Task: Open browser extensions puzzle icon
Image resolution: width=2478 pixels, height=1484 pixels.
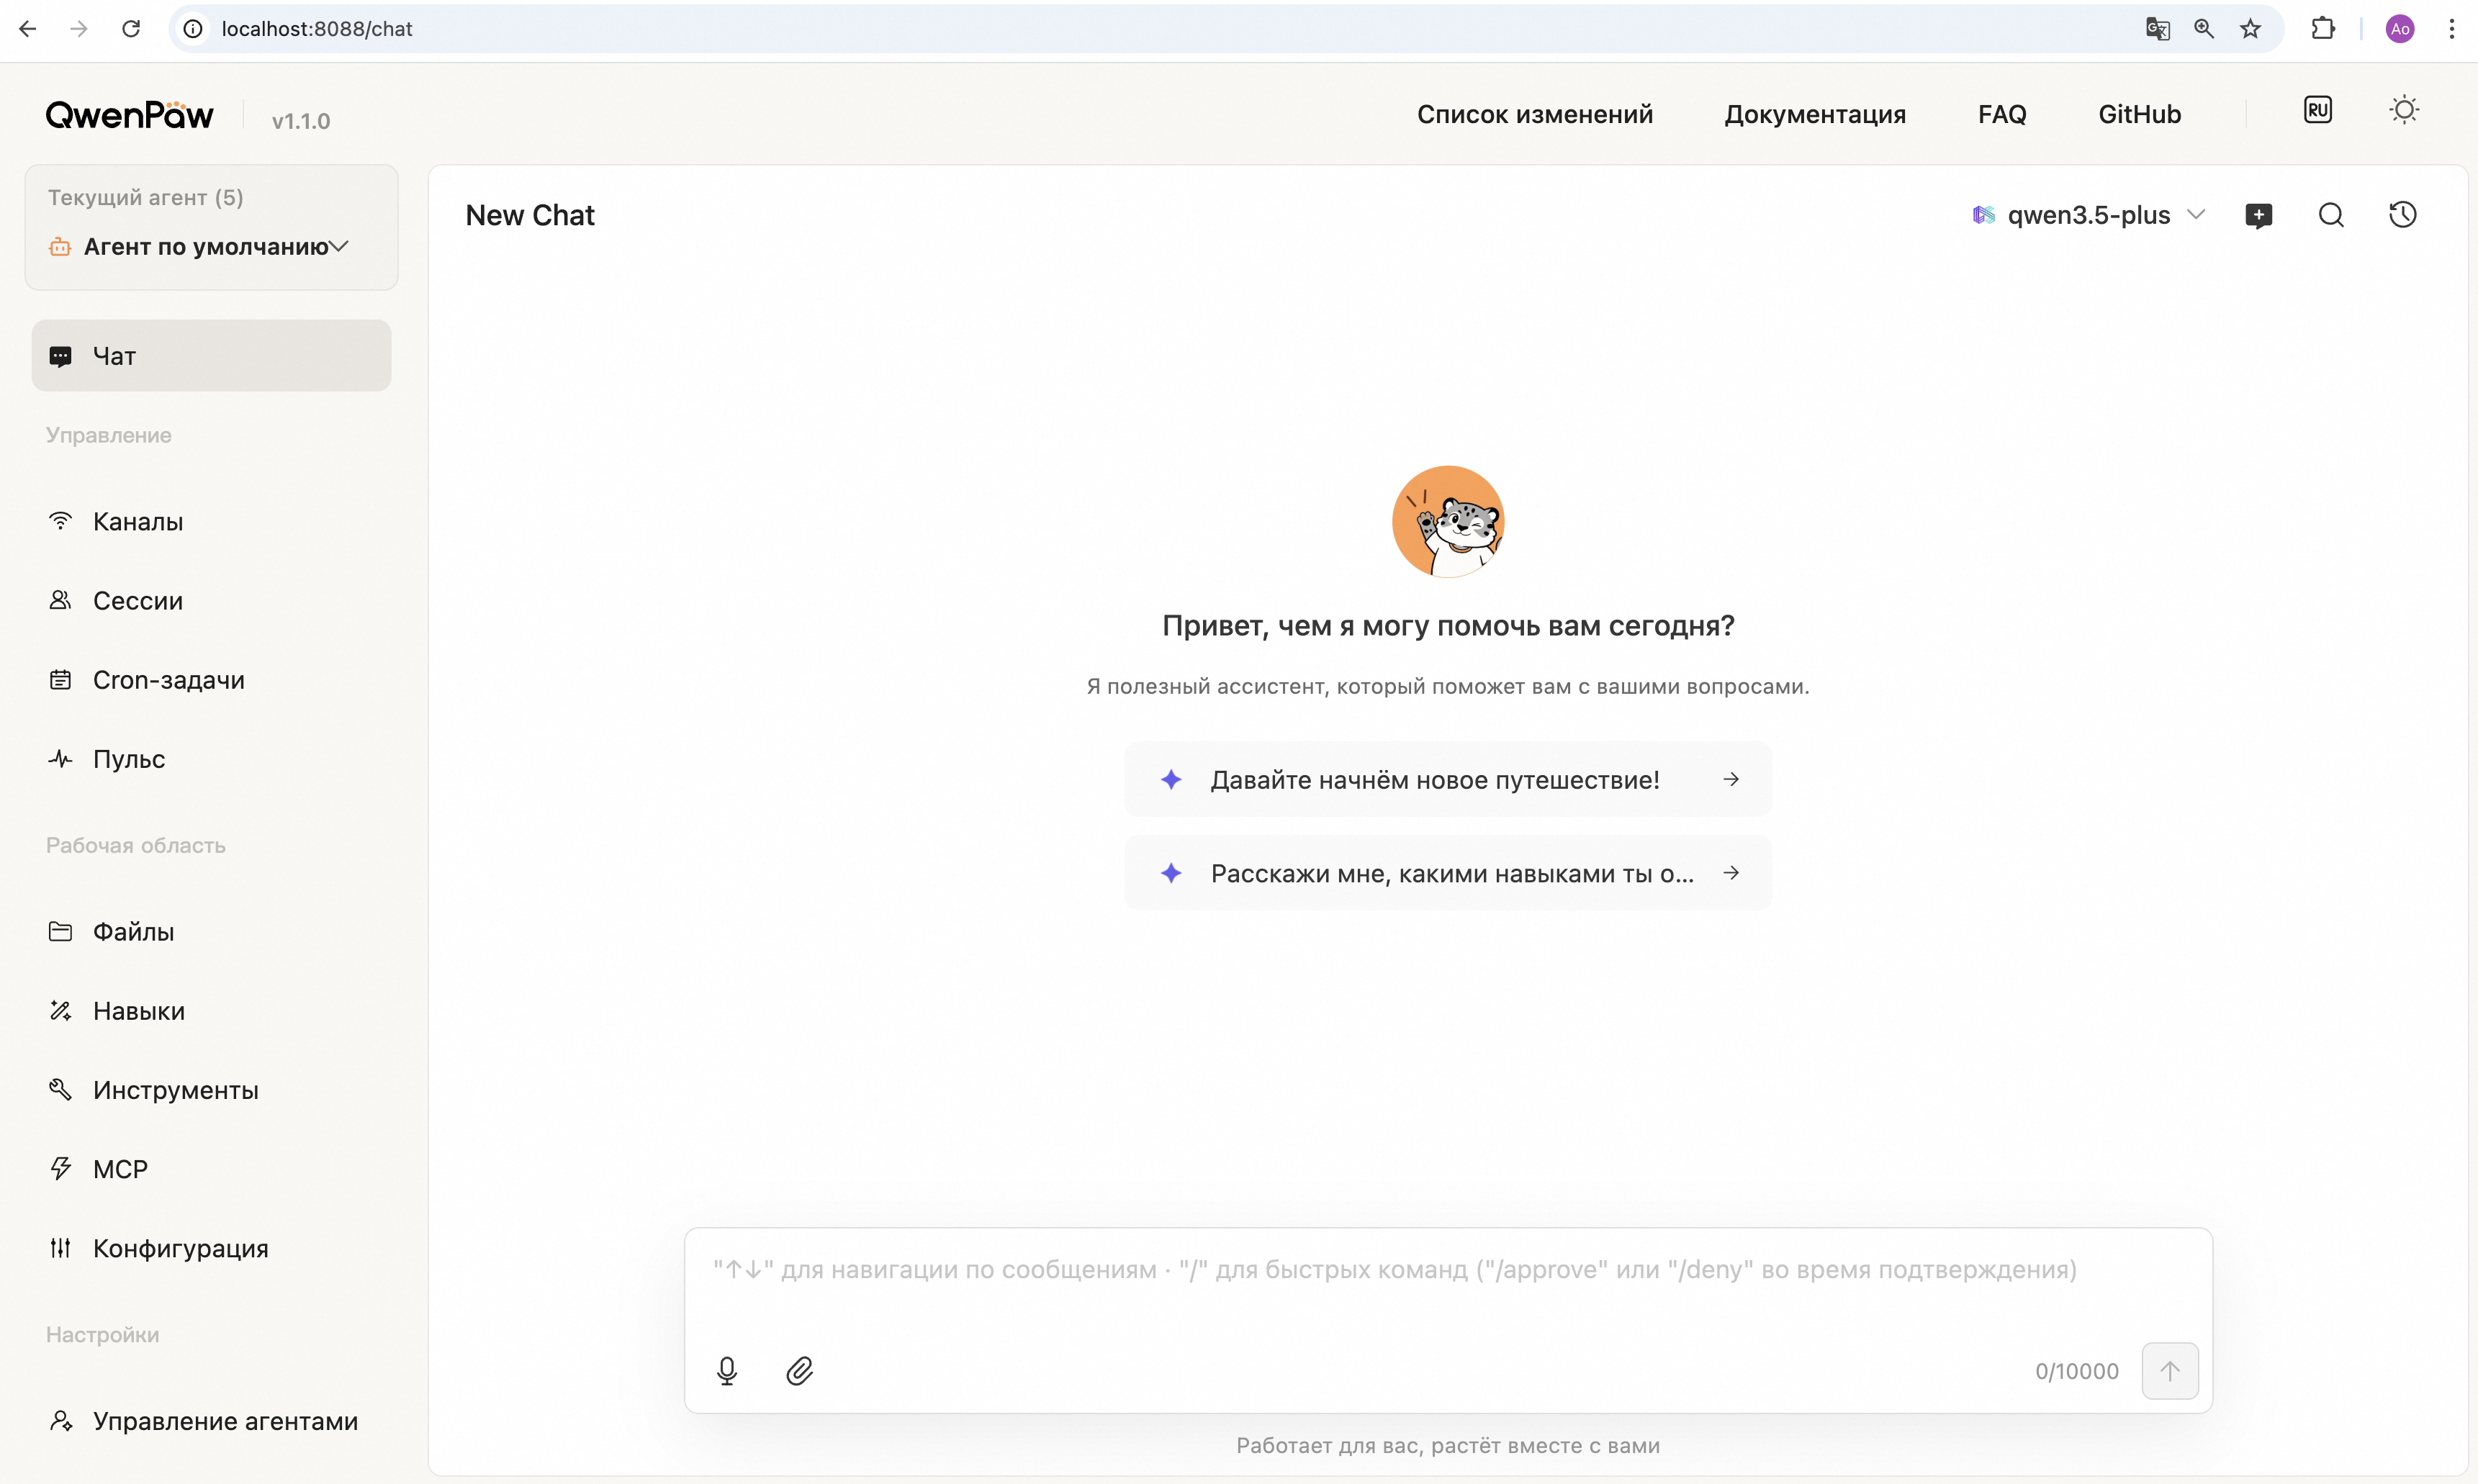Action: [x=2322, y=29]
